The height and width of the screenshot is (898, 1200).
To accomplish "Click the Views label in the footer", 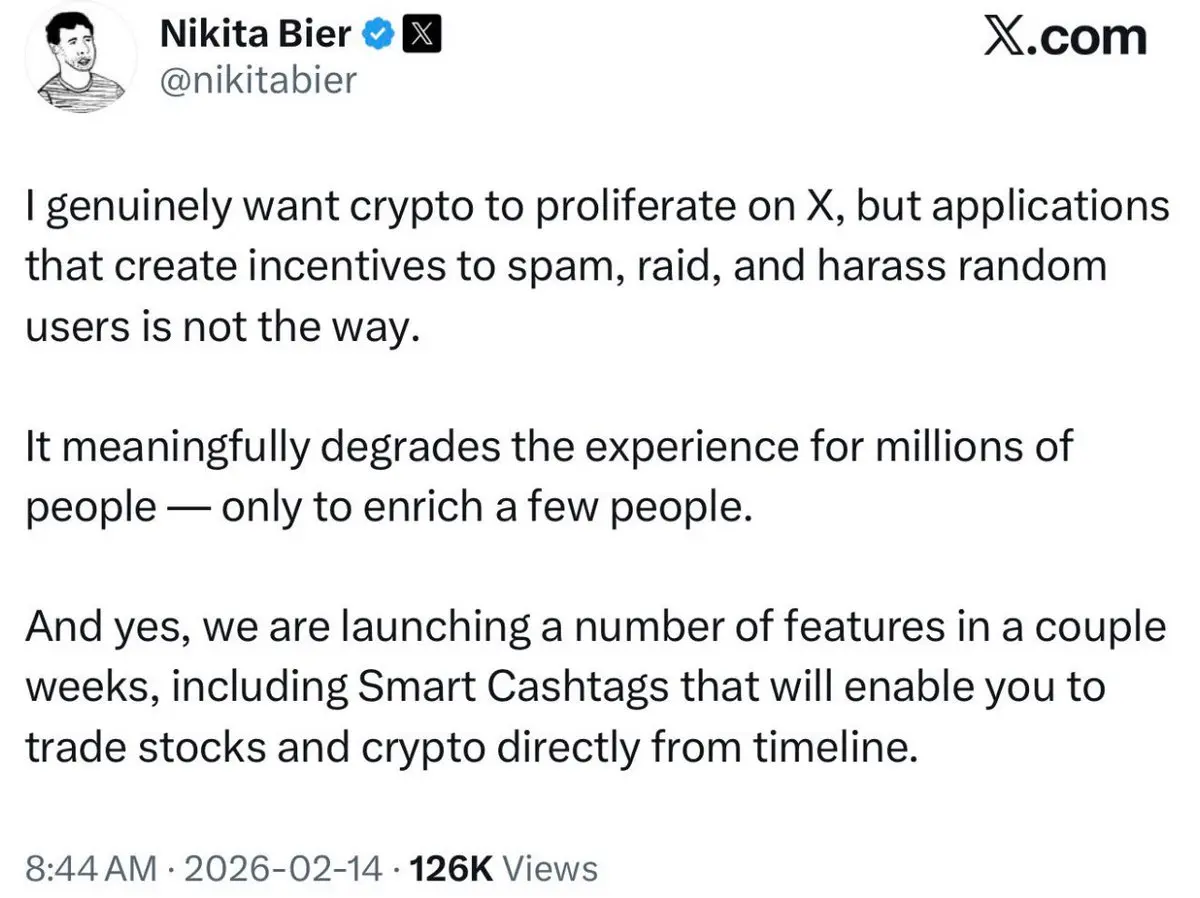I will point(549,868).
